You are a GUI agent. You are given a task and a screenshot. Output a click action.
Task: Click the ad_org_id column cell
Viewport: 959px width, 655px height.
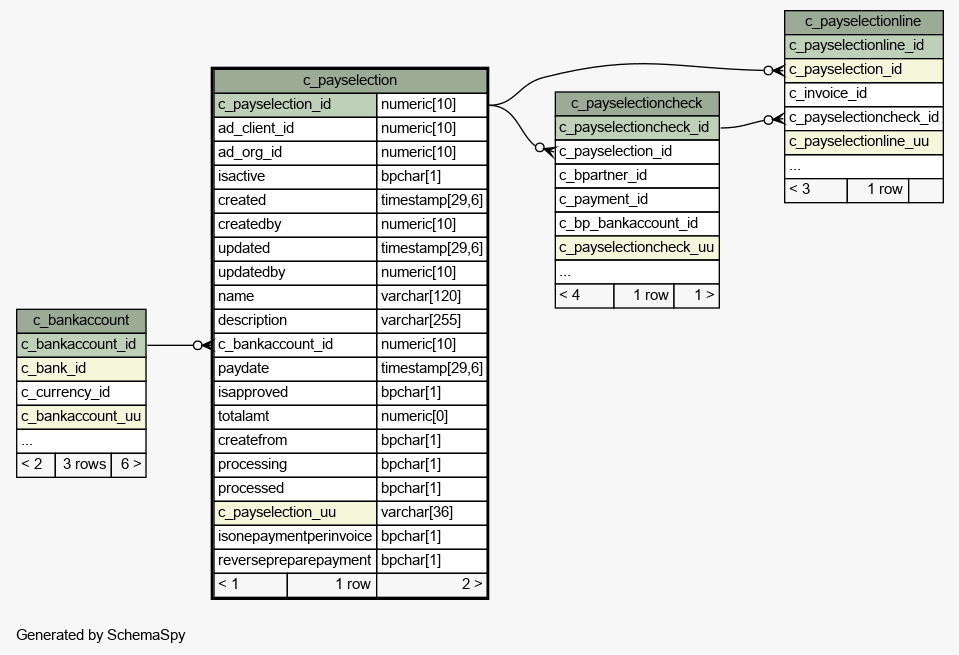[x=295, y=152]
